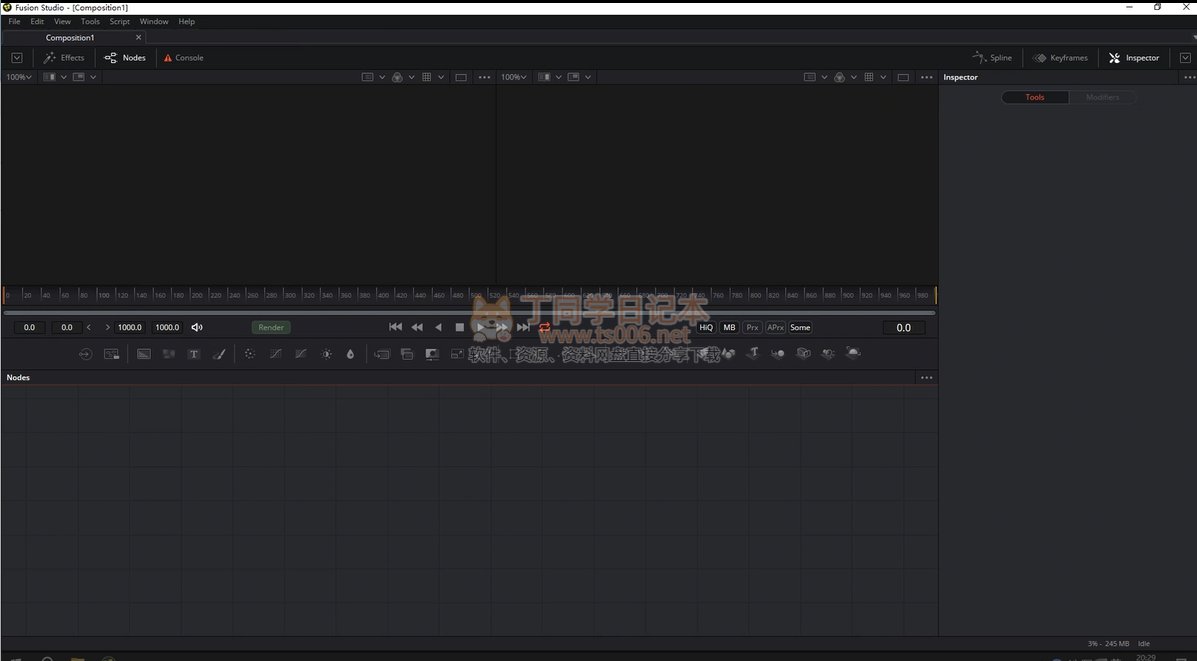The height and width of the screenshot is (661, 1197).
Task: Add a Blur node from toolbar
Action: [x=350, y=354]
